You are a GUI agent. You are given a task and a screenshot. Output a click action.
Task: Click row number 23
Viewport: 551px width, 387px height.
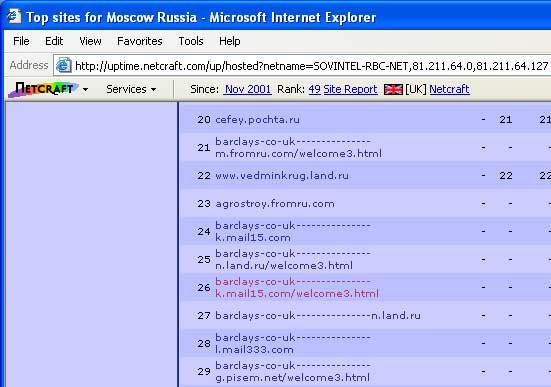click(x=204, y=204)
